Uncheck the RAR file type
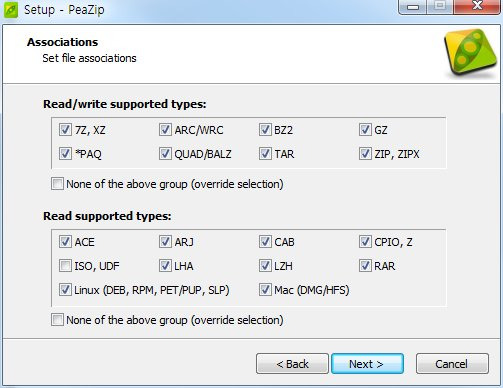The width and height of the screenshot is (503, 388). (x=365, y=266)
